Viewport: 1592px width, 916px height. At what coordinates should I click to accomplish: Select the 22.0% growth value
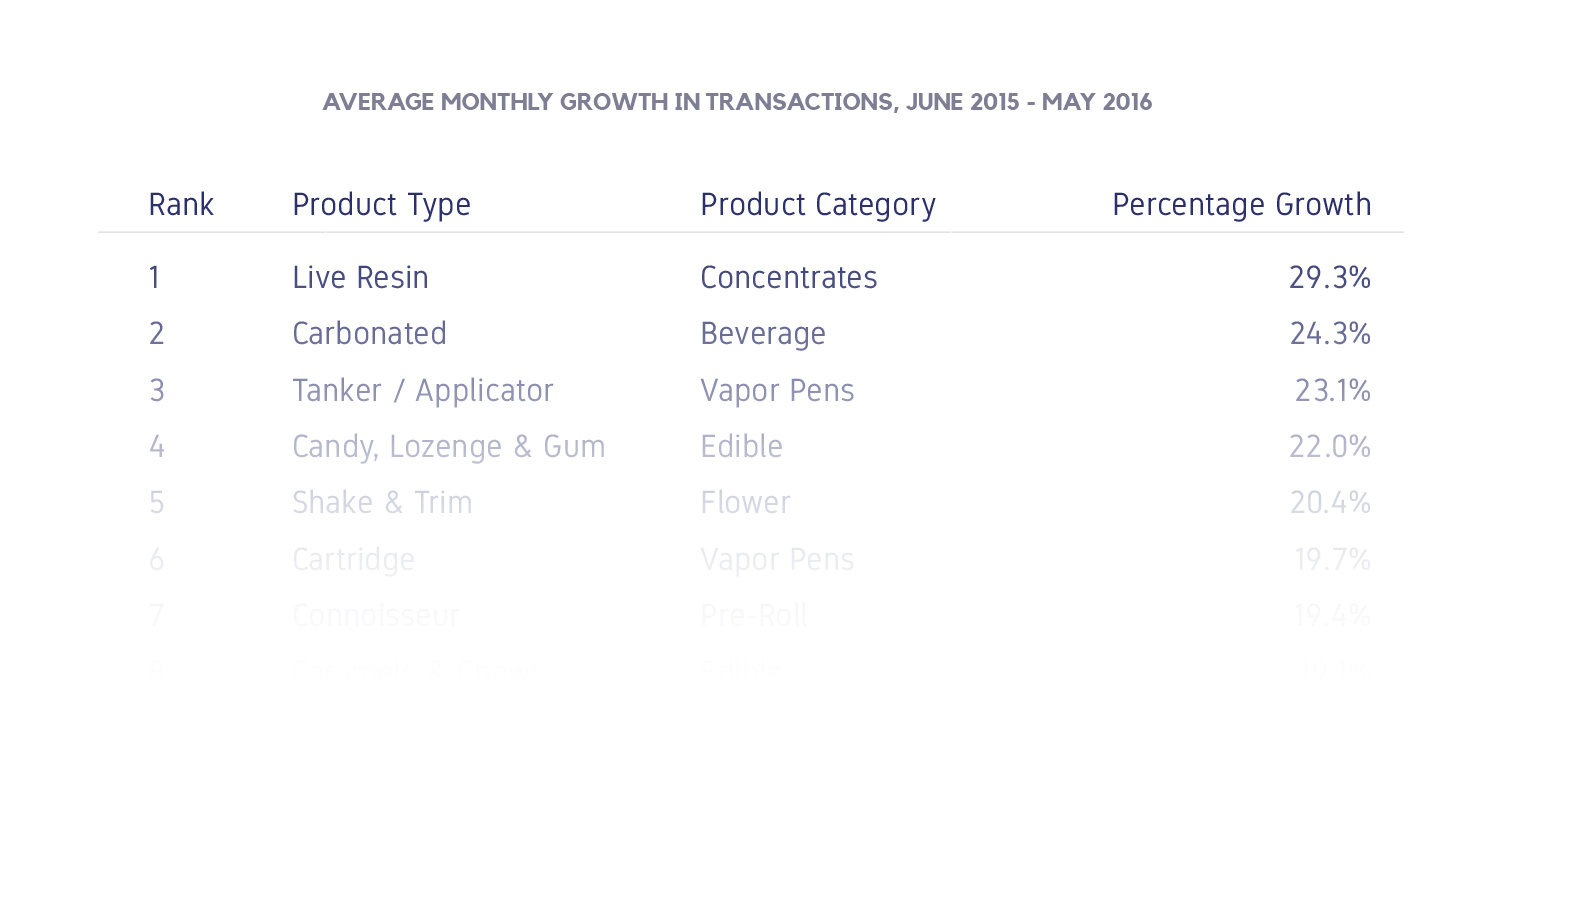coord(1330,446)
